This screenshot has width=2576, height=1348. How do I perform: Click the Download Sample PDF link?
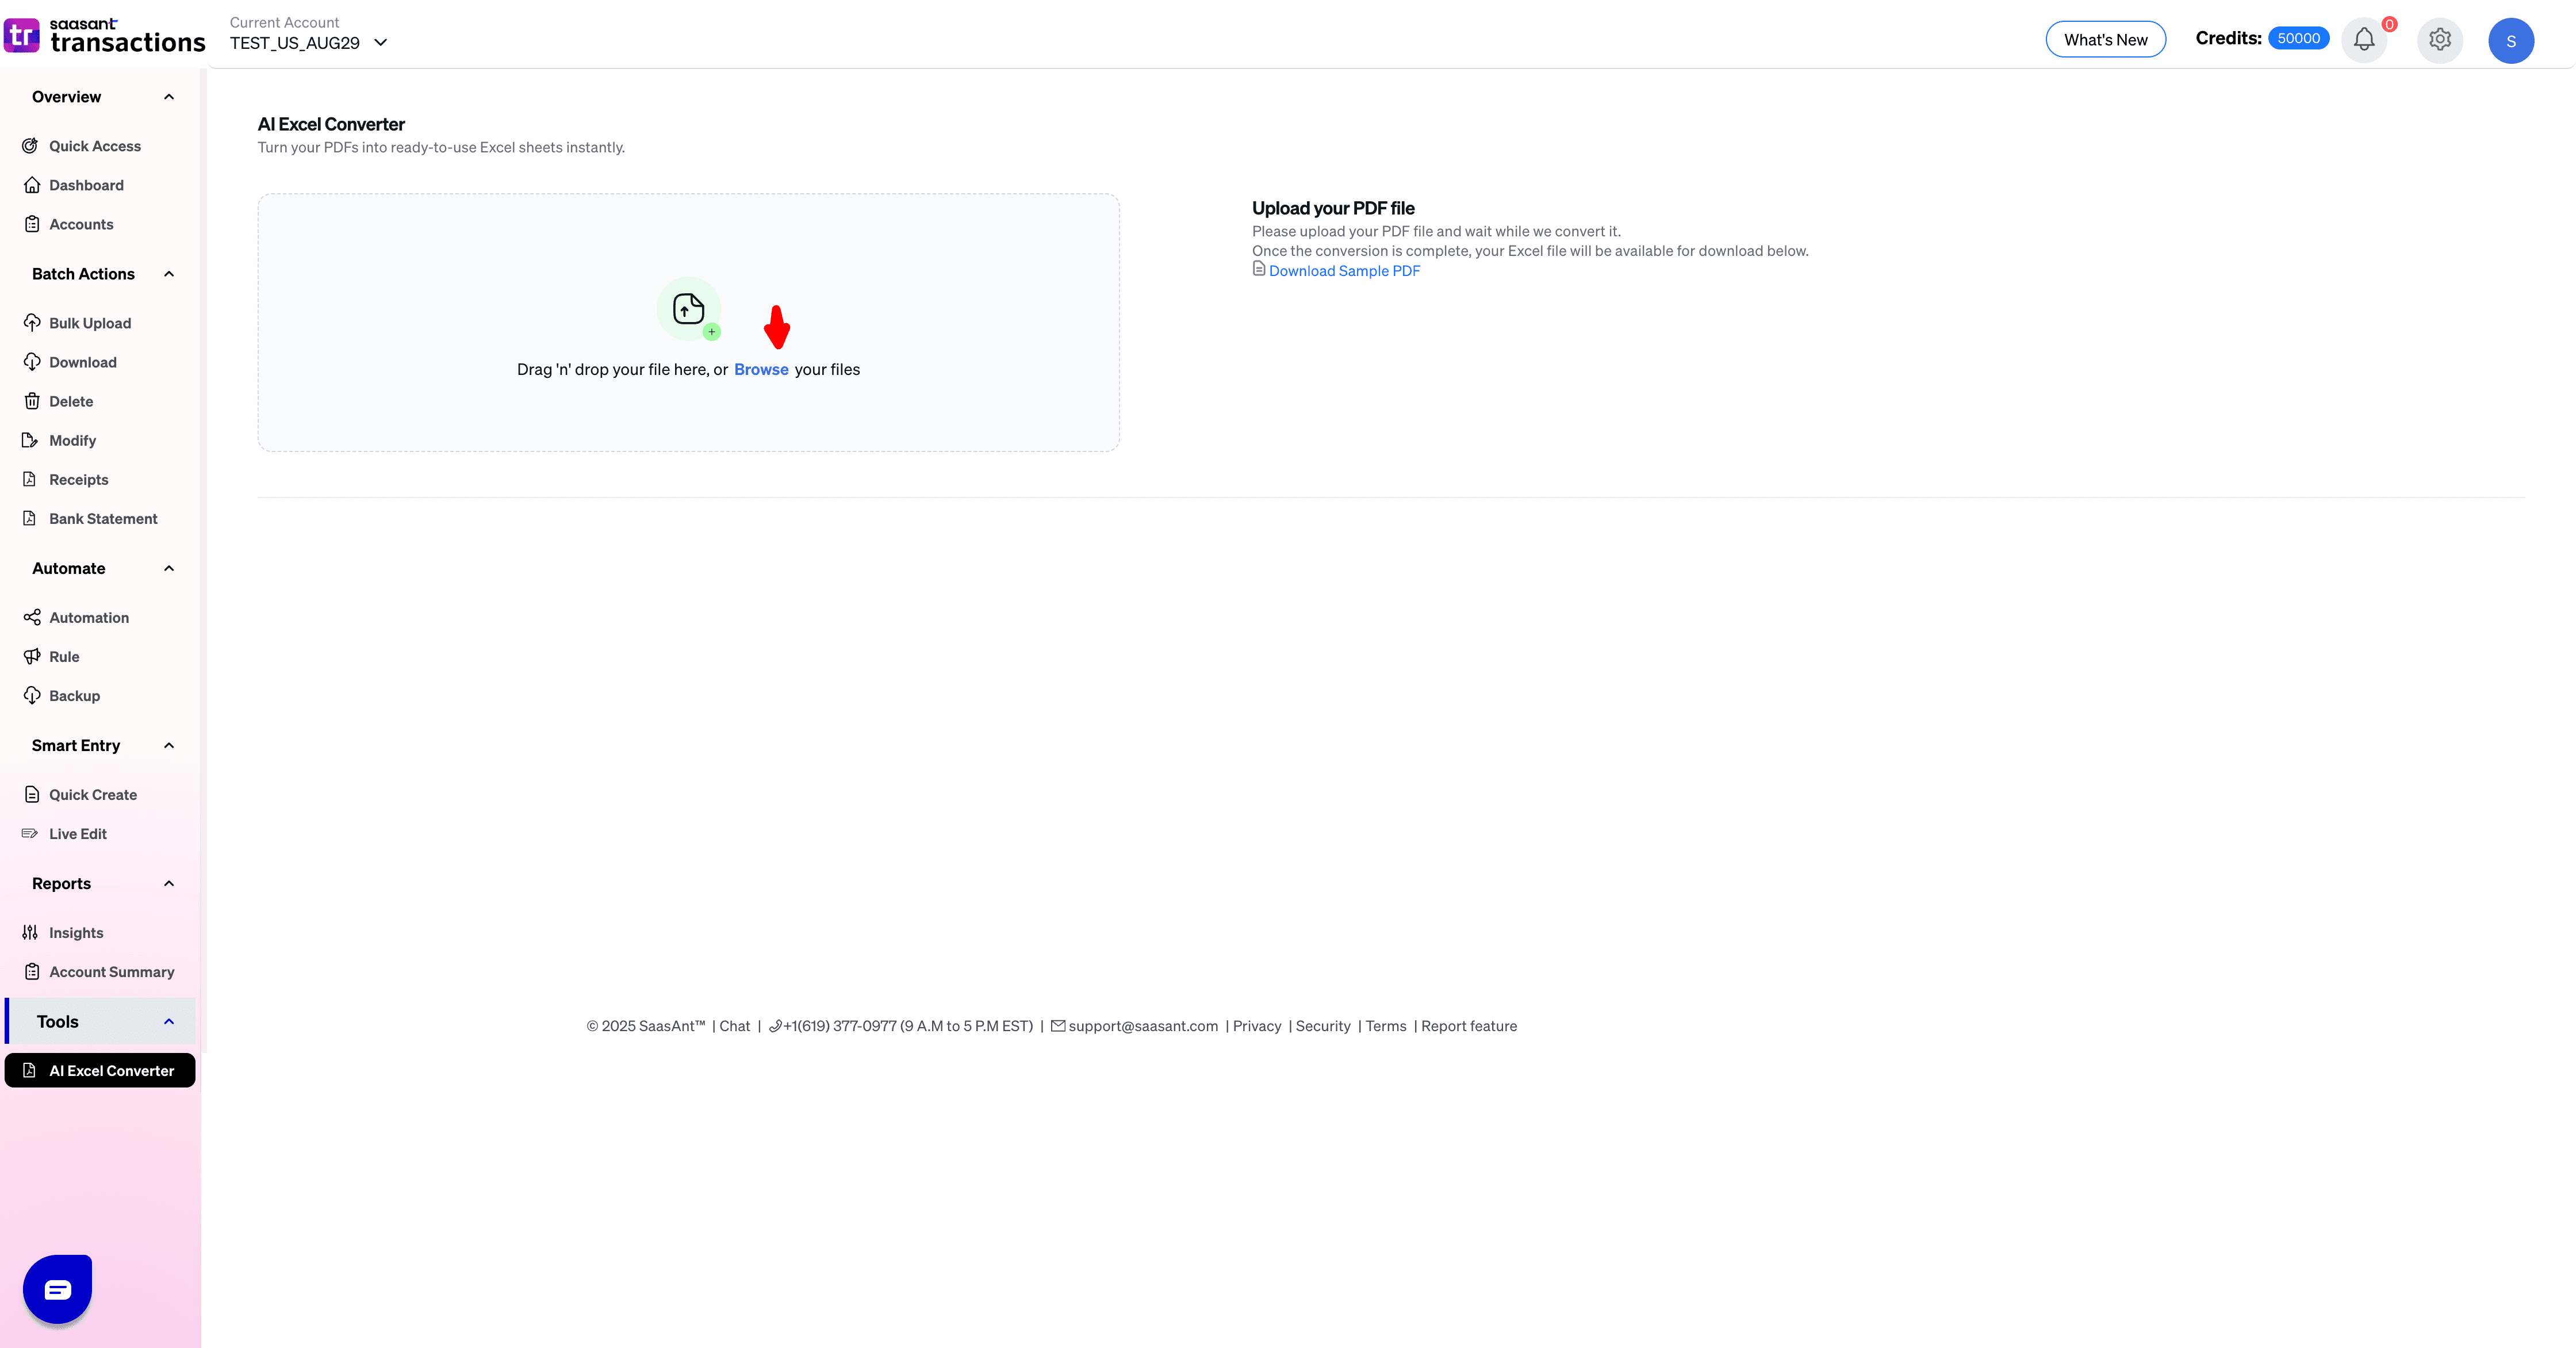1344,271
